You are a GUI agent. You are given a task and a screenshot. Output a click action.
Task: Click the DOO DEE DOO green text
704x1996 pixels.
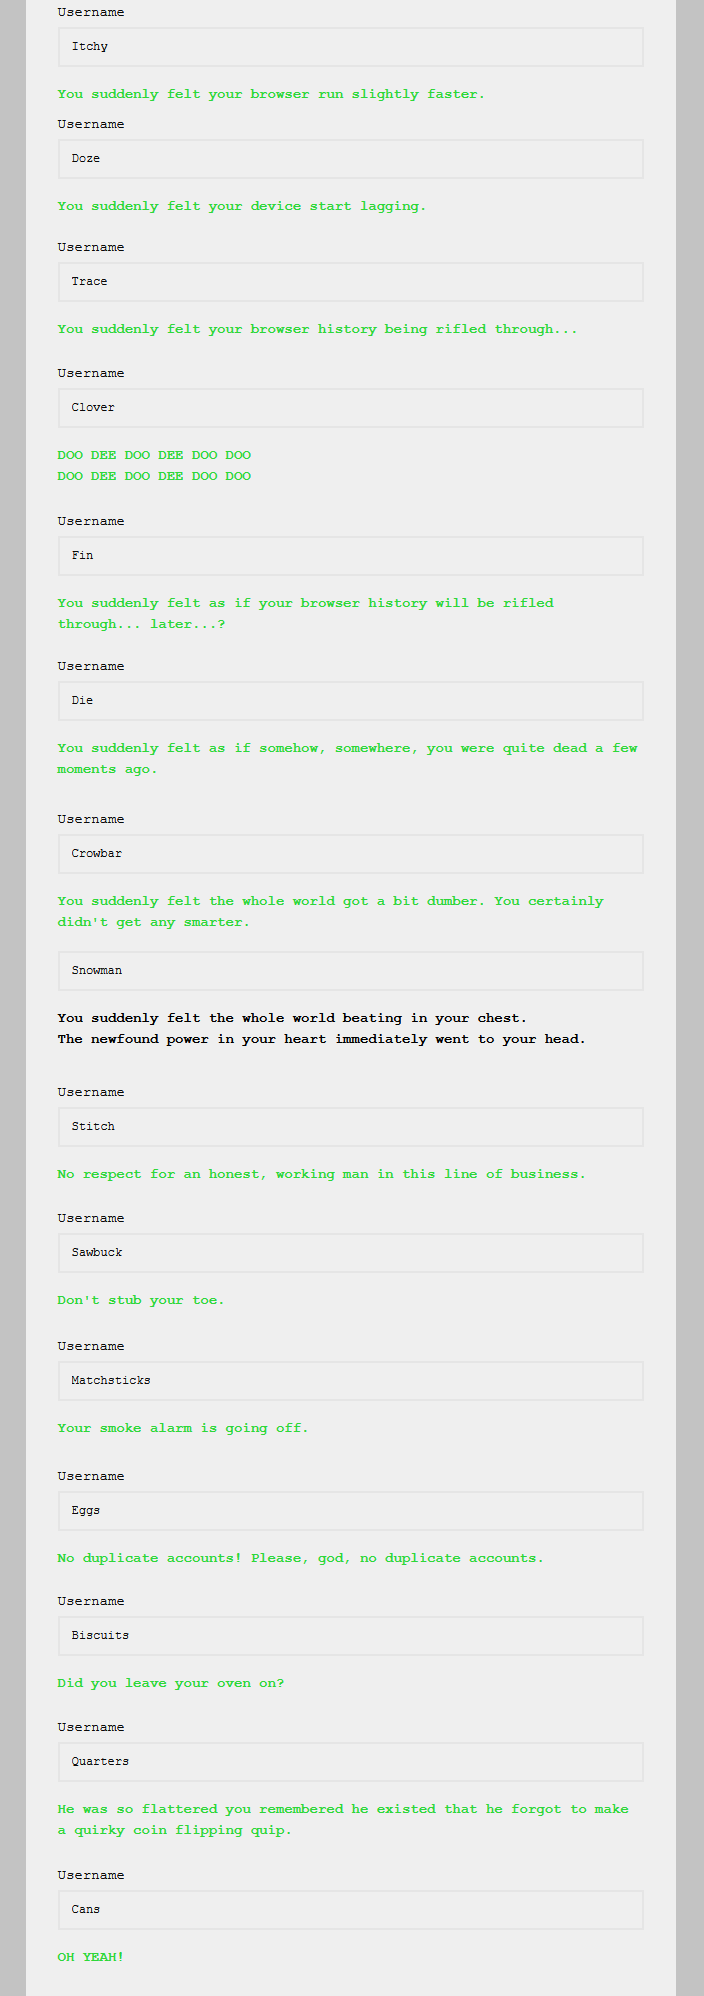tap(154, 466)
